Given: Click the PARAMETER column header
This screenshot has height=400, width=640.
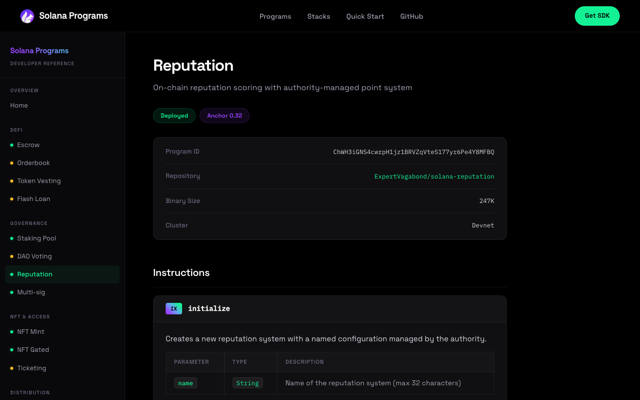Looking at the screenshot, I should [191, 362].
